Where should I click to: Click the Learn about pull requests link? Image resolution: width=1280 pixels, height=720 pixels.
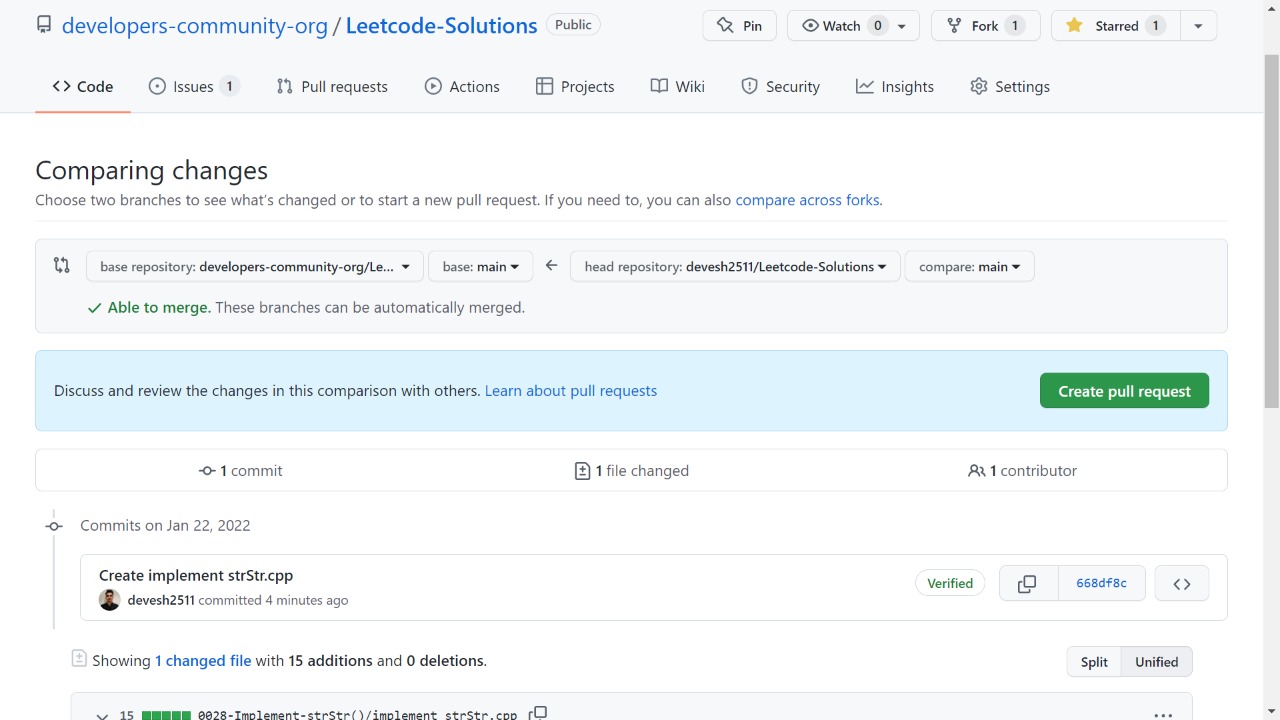tap(571, 391)
